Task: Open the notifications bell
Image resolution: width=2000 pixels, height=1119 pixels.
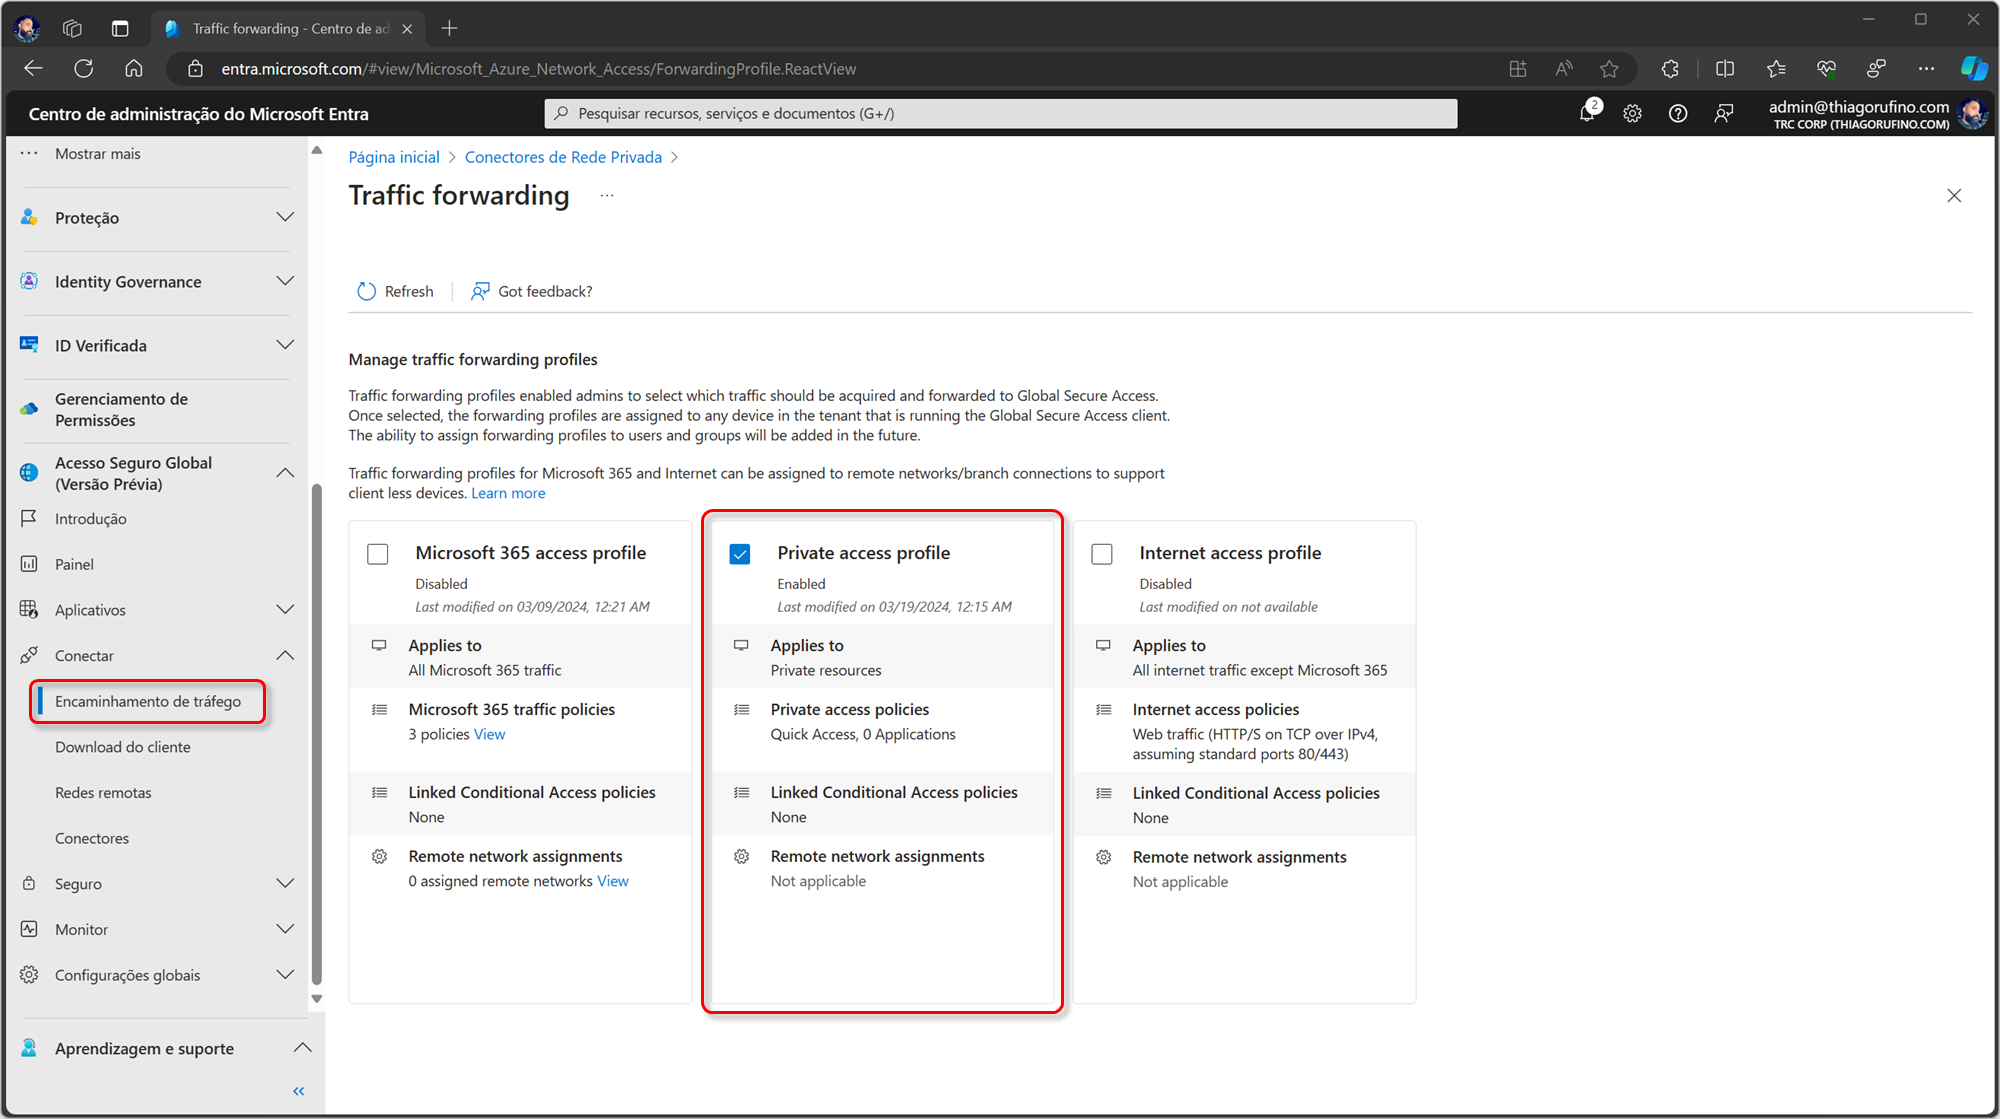Action: coord(1588,113)
